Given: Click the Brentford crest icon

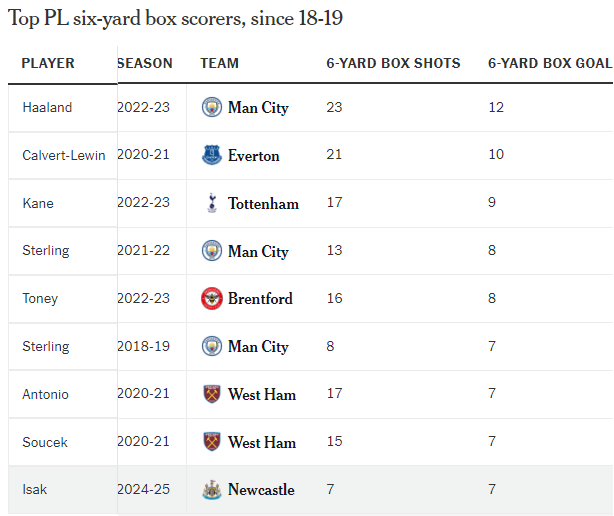Looking at the screenshot, I should [x=211, y=298].
